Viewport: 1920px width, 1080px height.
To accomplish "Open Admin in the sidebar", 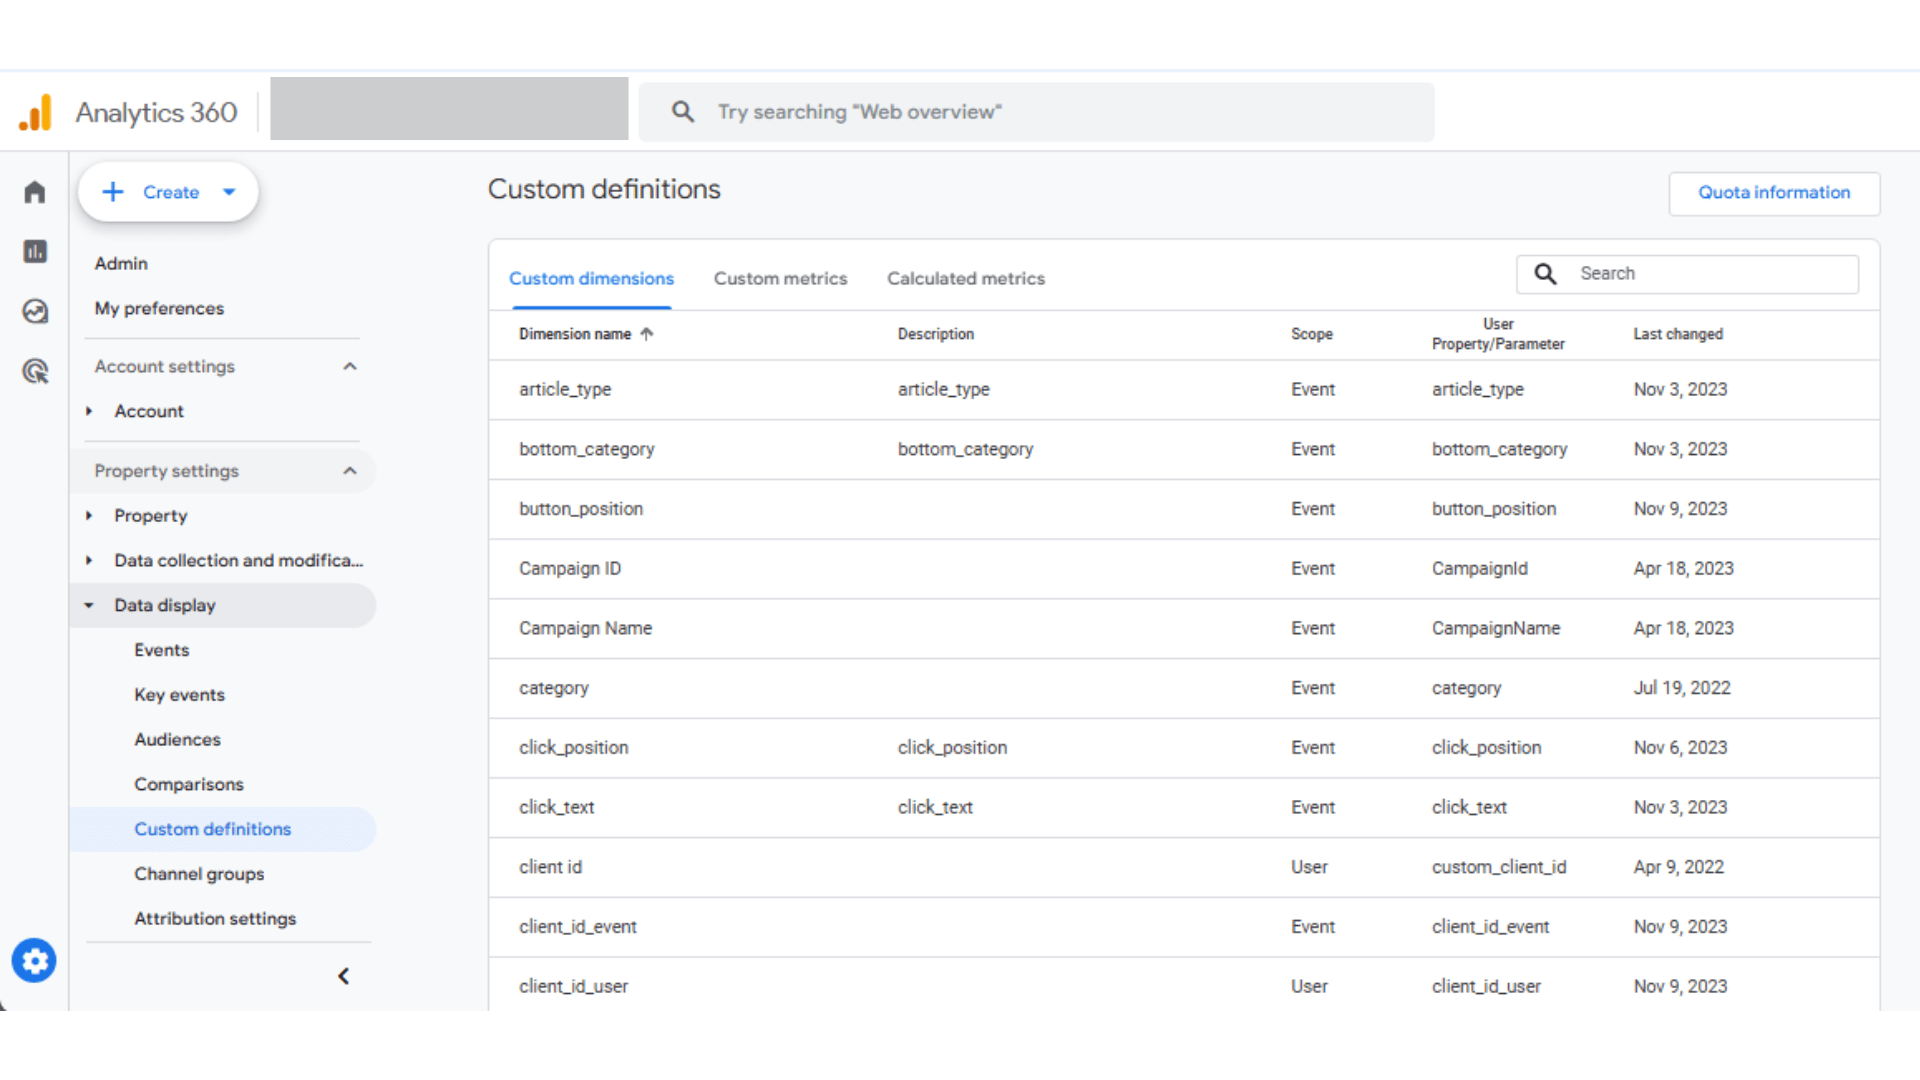I will coord(121,264).
